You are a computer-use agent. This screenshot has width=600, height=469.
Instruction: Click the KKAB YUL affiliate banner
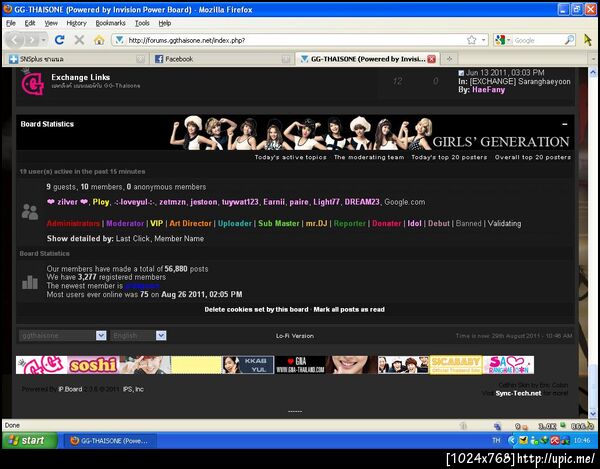[x=248, y=365]
